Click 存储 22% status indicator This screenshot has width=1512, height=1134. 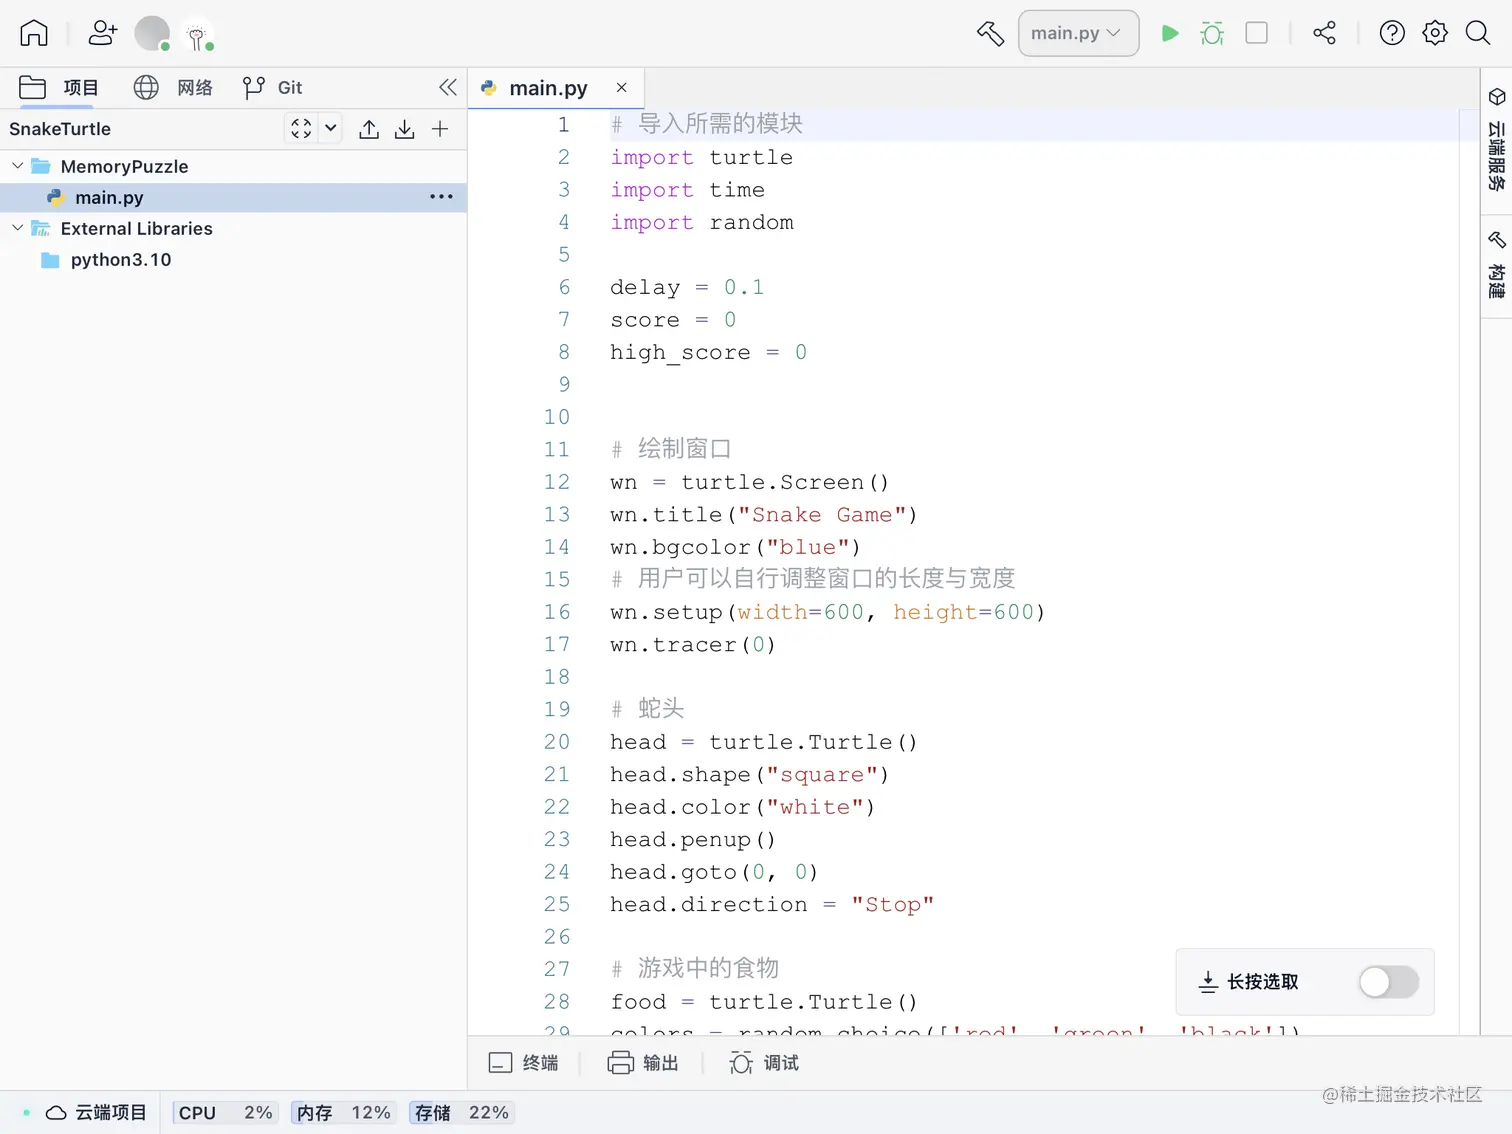click(461, 1113)
